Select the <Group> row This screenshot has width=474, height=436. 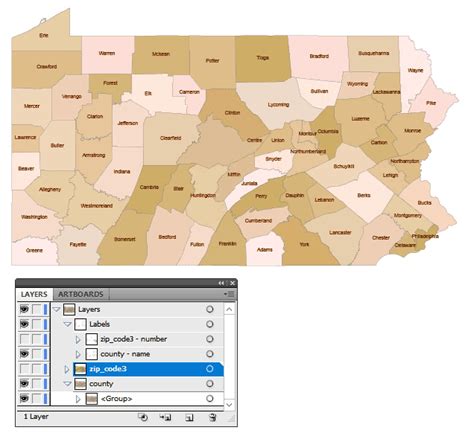click(137, 398)
